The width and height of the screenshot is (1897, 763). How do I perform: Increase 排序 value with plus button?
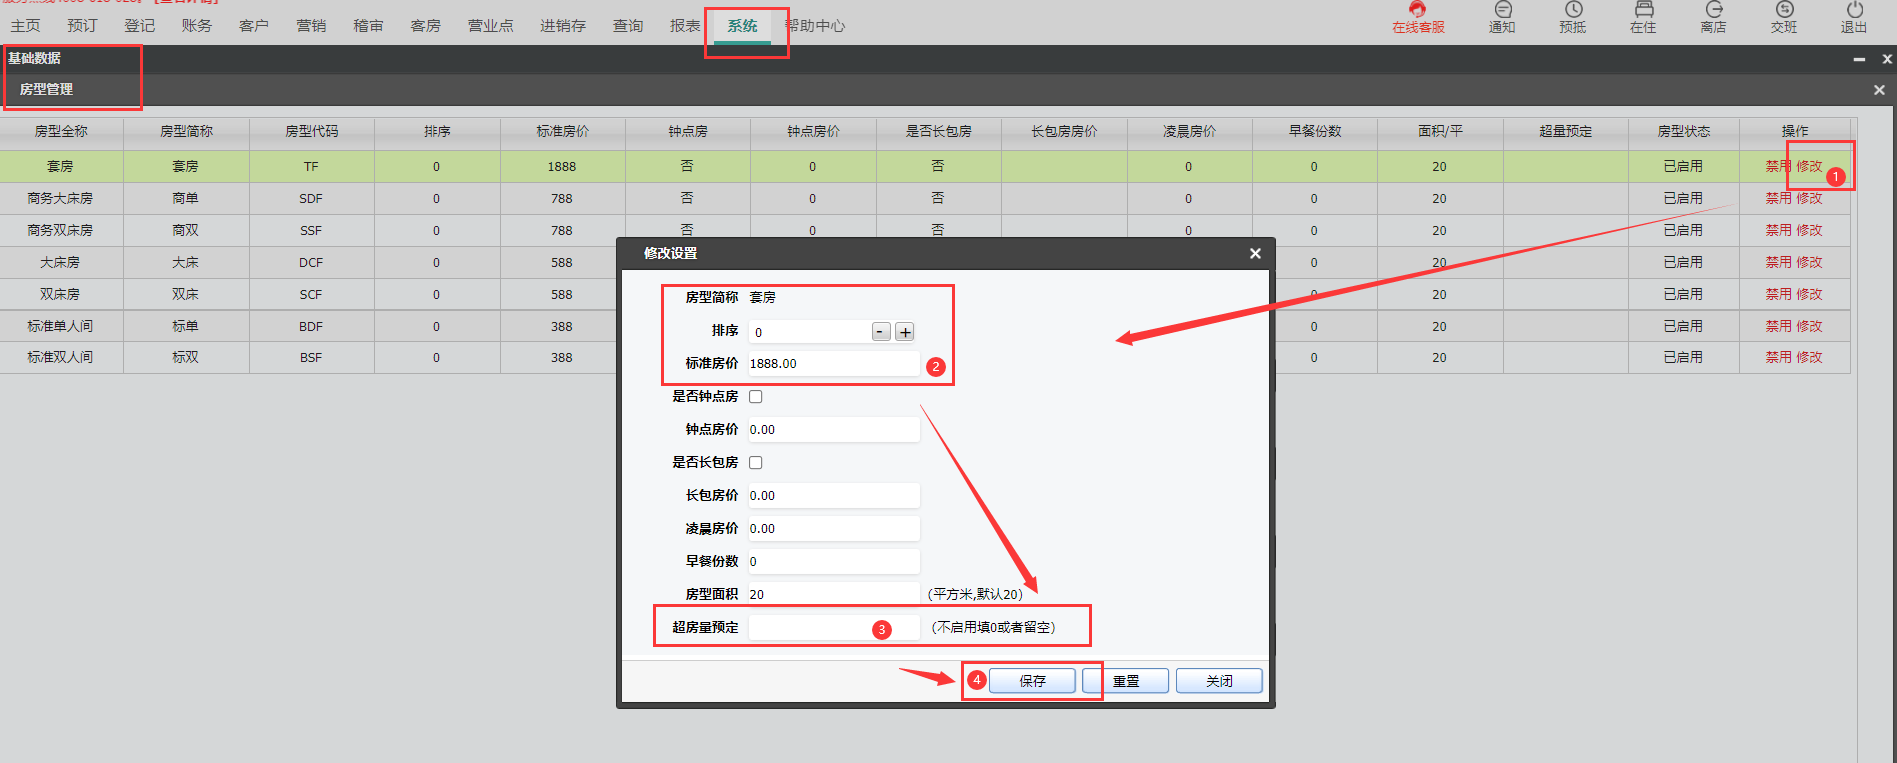click(x=905, y=332)
